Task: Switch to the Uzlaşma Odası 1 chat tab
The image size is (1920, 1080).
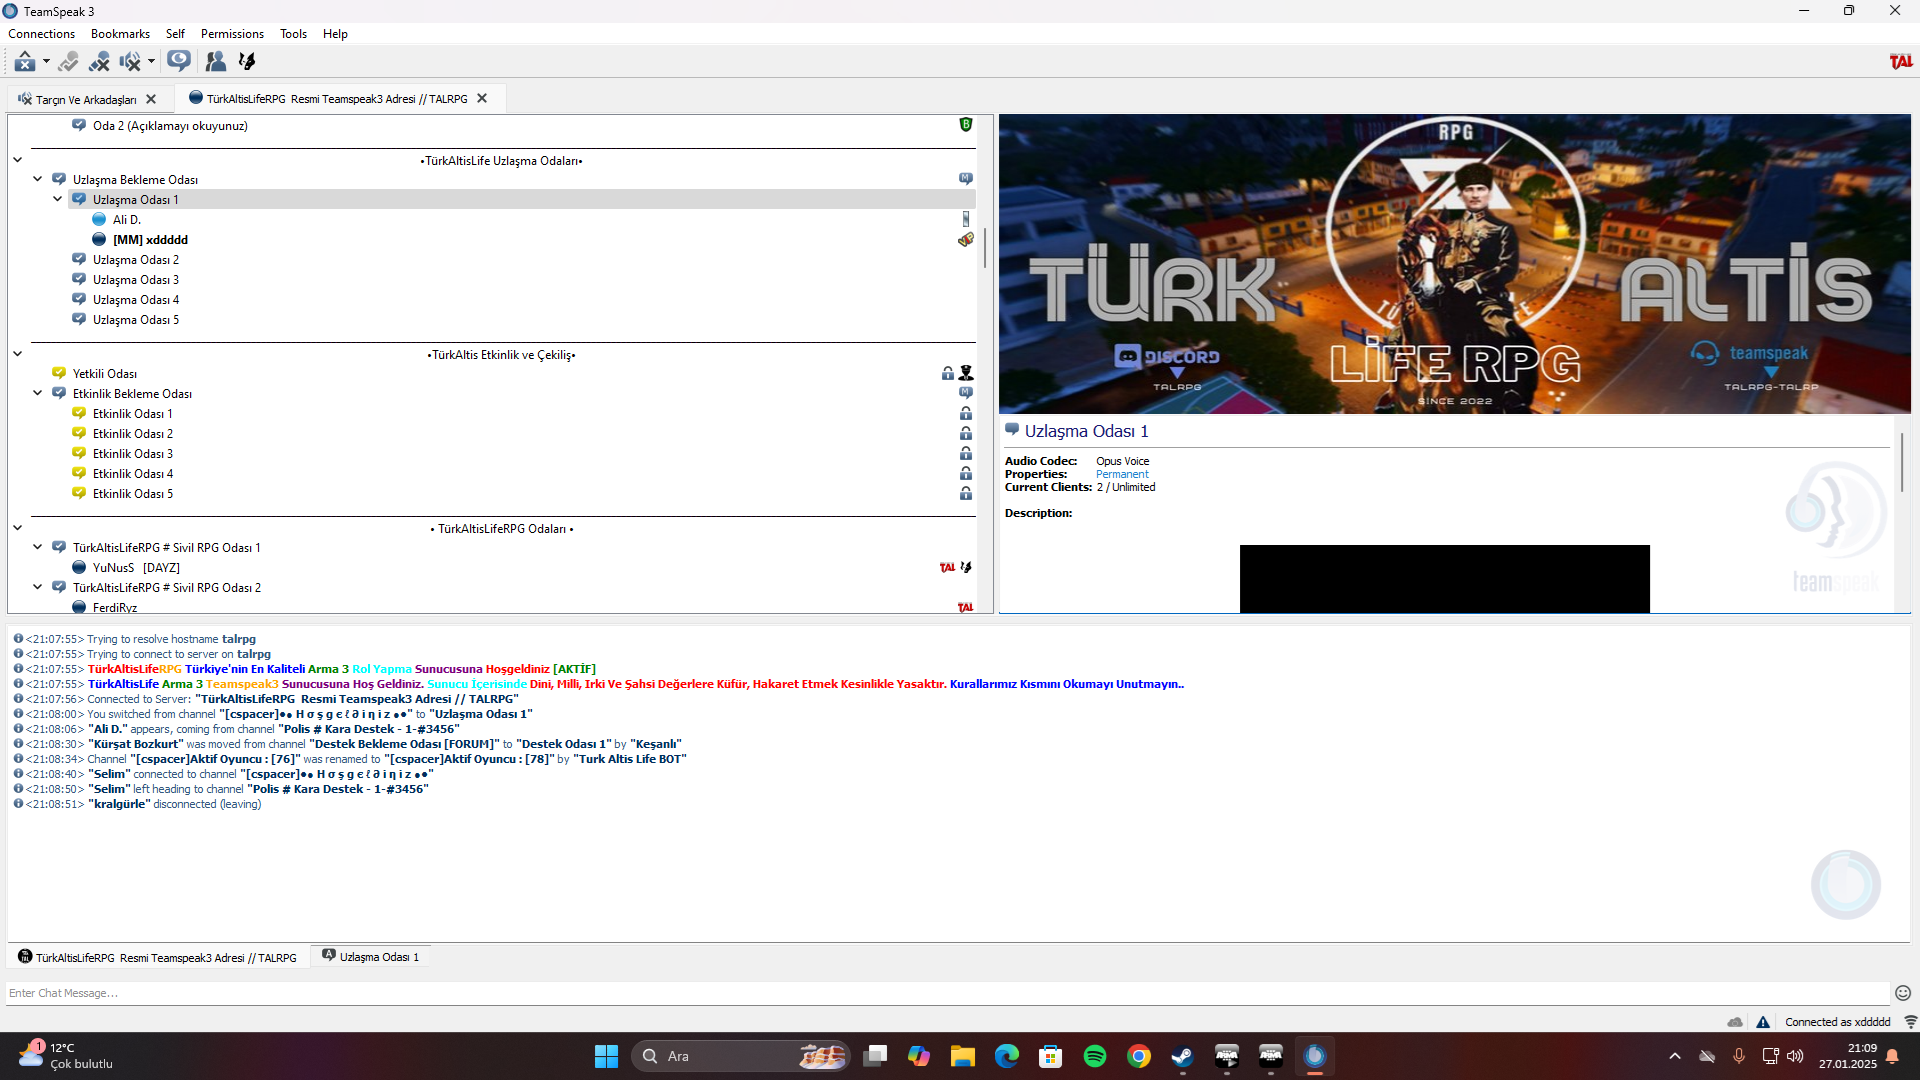Action: coord(371,957)
